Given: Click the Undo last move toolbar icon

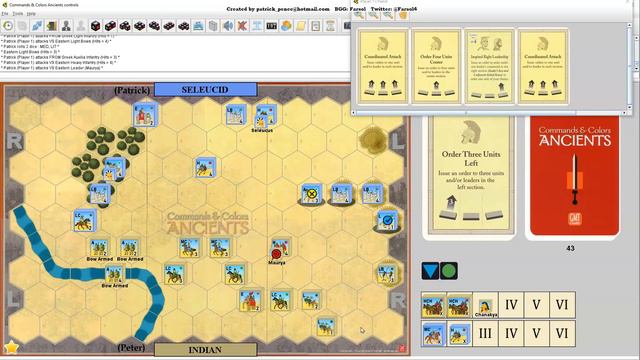Looking at the screenshot, I should click(8, 26).
